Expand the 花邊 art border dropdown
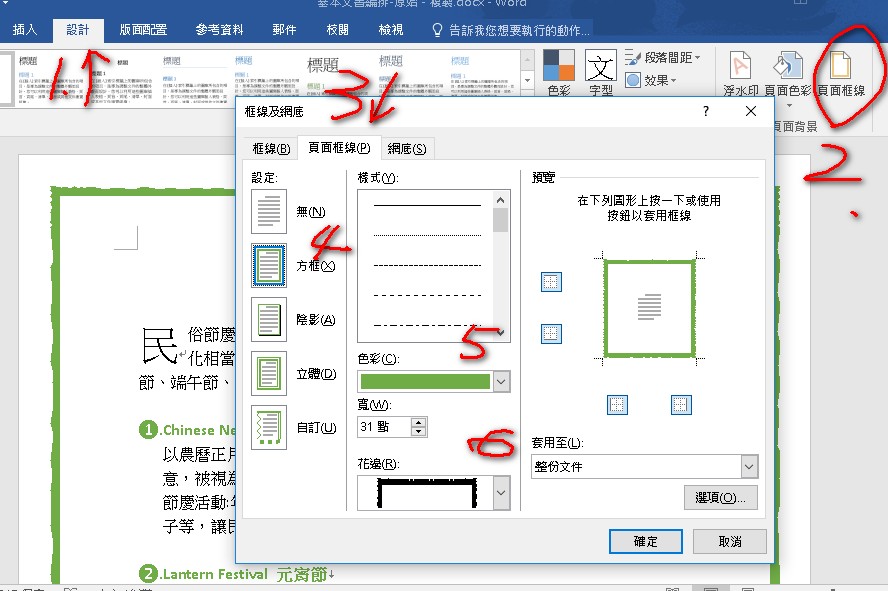This screenshot has height=591, width=888. tap(502, 492)
